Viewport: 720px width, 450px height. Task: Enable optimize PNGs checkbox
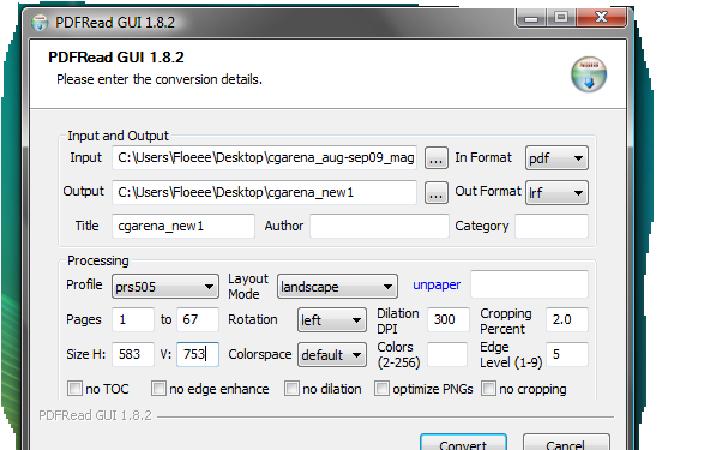pos(382,388)
